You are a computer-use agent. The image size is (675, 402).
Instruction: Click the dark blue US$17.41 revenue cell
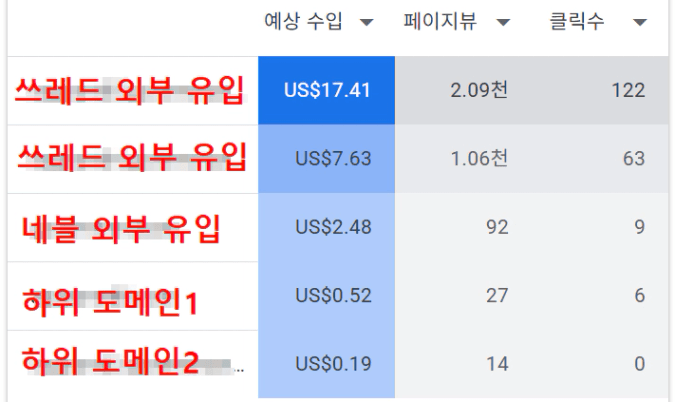click(x=327, y=90)
